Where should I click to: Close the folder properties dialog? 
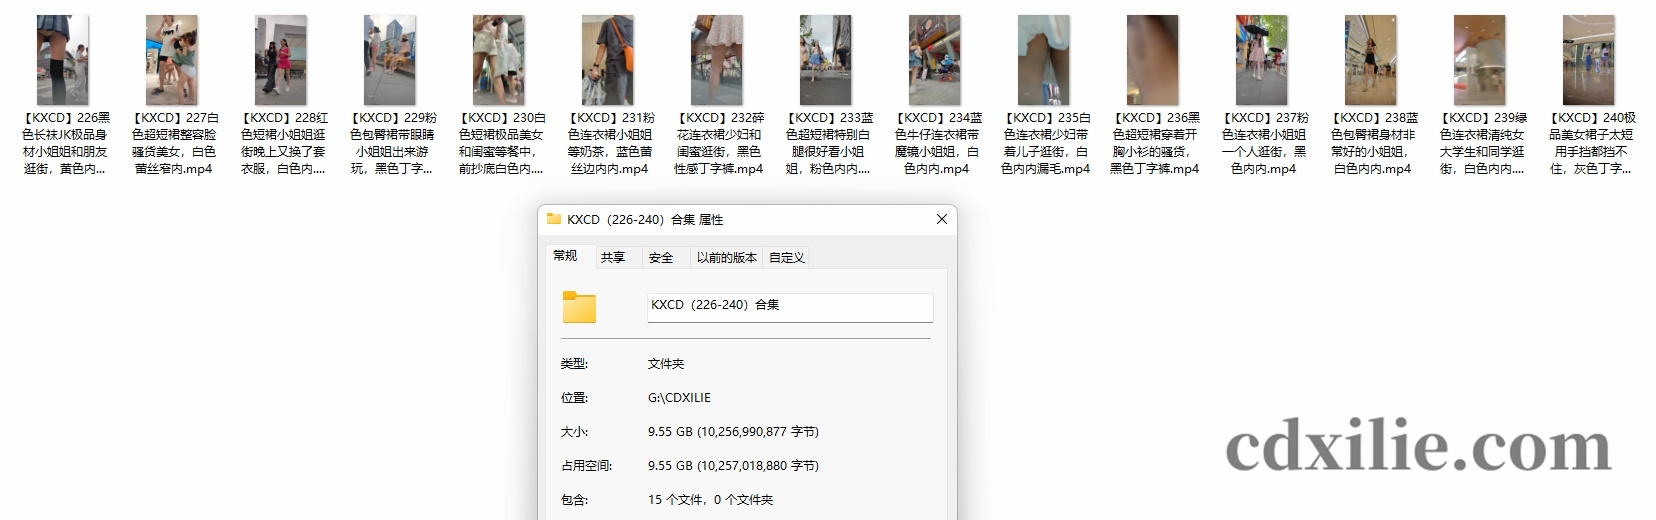click(x=941, y=219)
